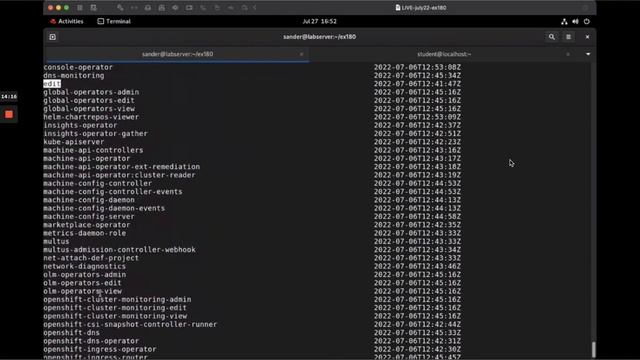Screen dimensions: 640x360
Task: Open virtual machine settings wrench icon
Action: [x=120, y=8]
